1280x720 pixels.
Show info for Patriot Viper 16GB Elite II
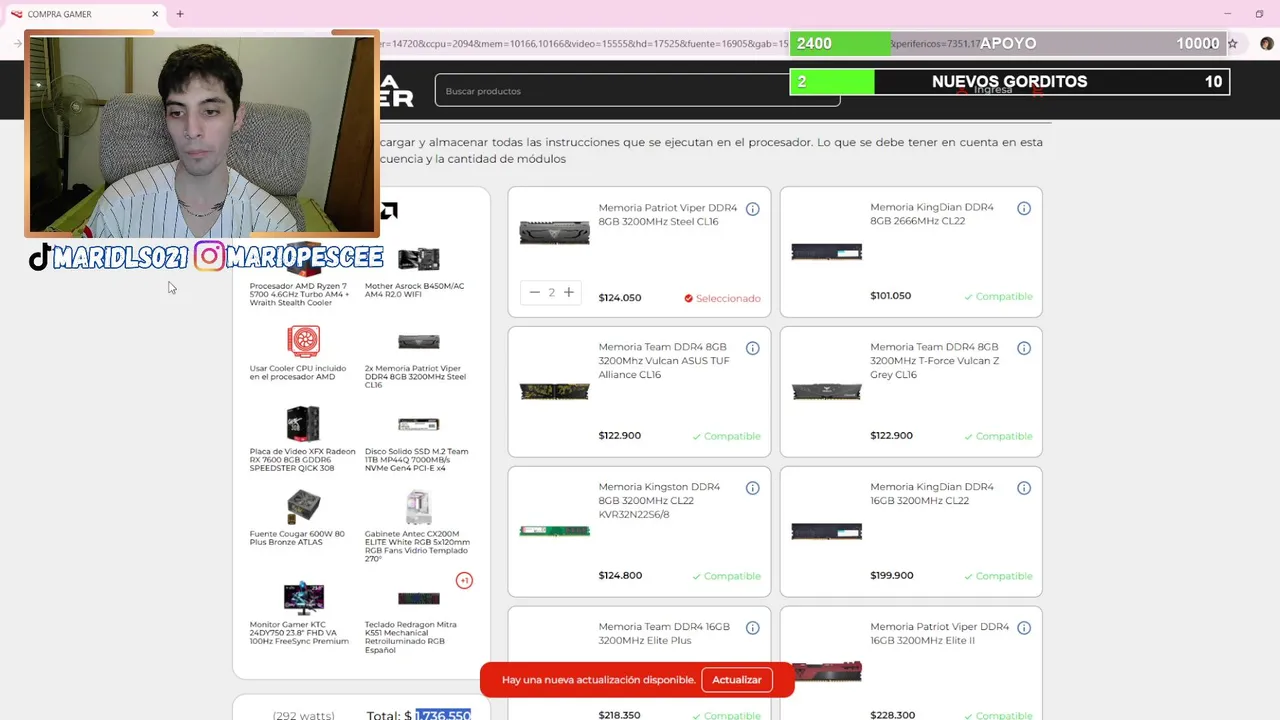point(1024,628)
